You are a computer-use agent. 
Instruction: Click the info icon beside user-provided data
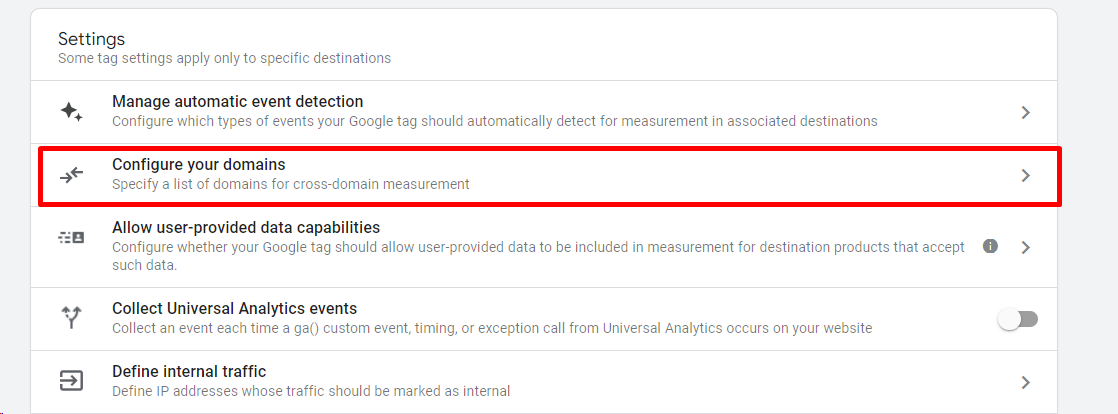pos(990,247)
